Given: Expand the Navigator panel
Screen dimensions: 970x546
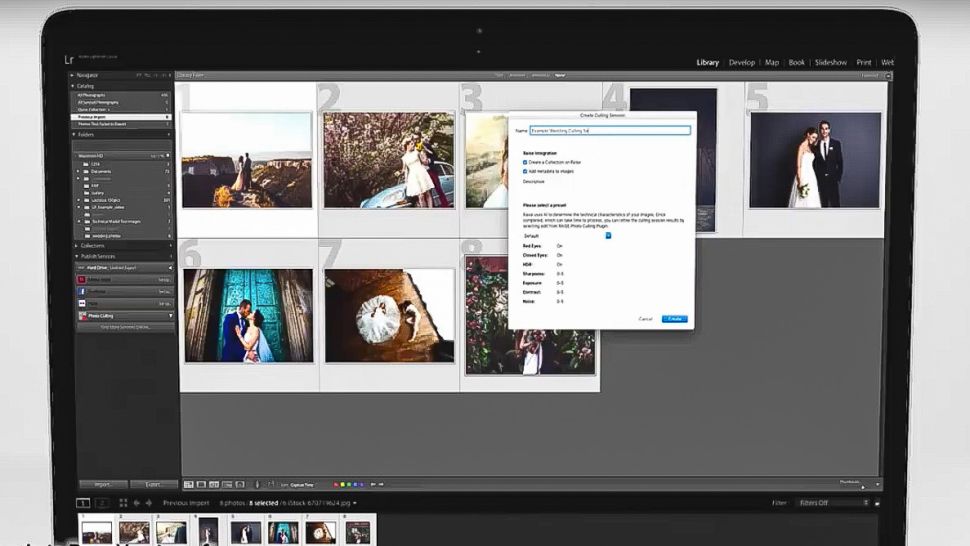Looking at the screenshot, I should pos(73,75).
